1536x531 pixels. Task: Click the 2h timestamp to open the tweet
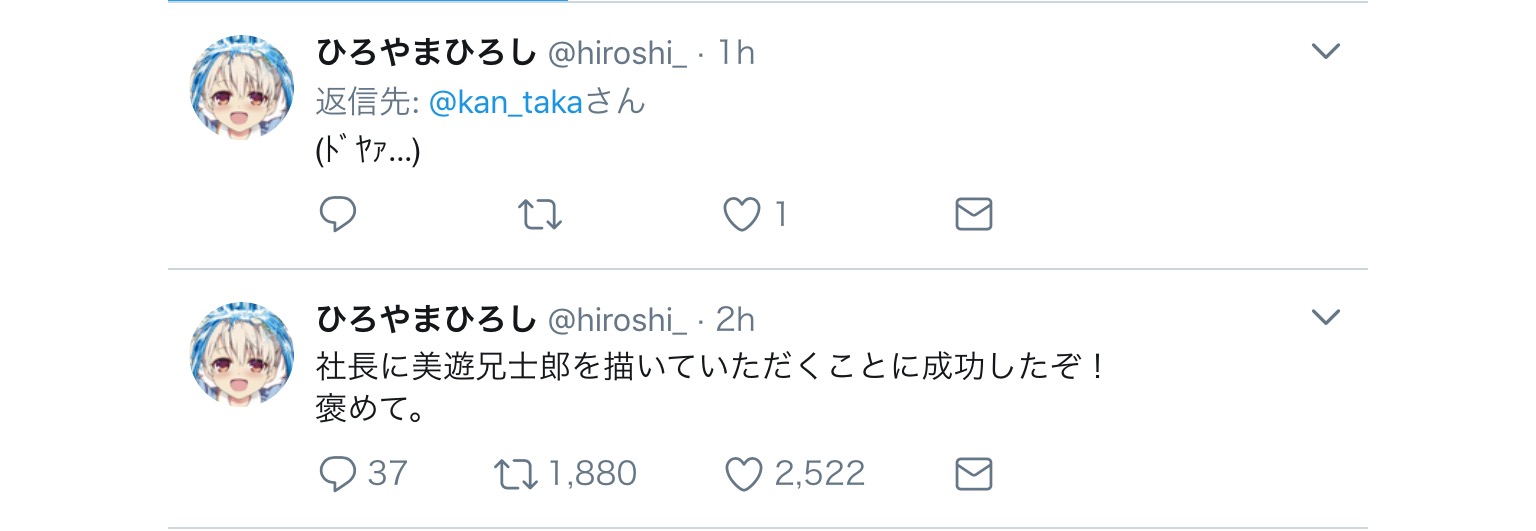coord(735,320)
